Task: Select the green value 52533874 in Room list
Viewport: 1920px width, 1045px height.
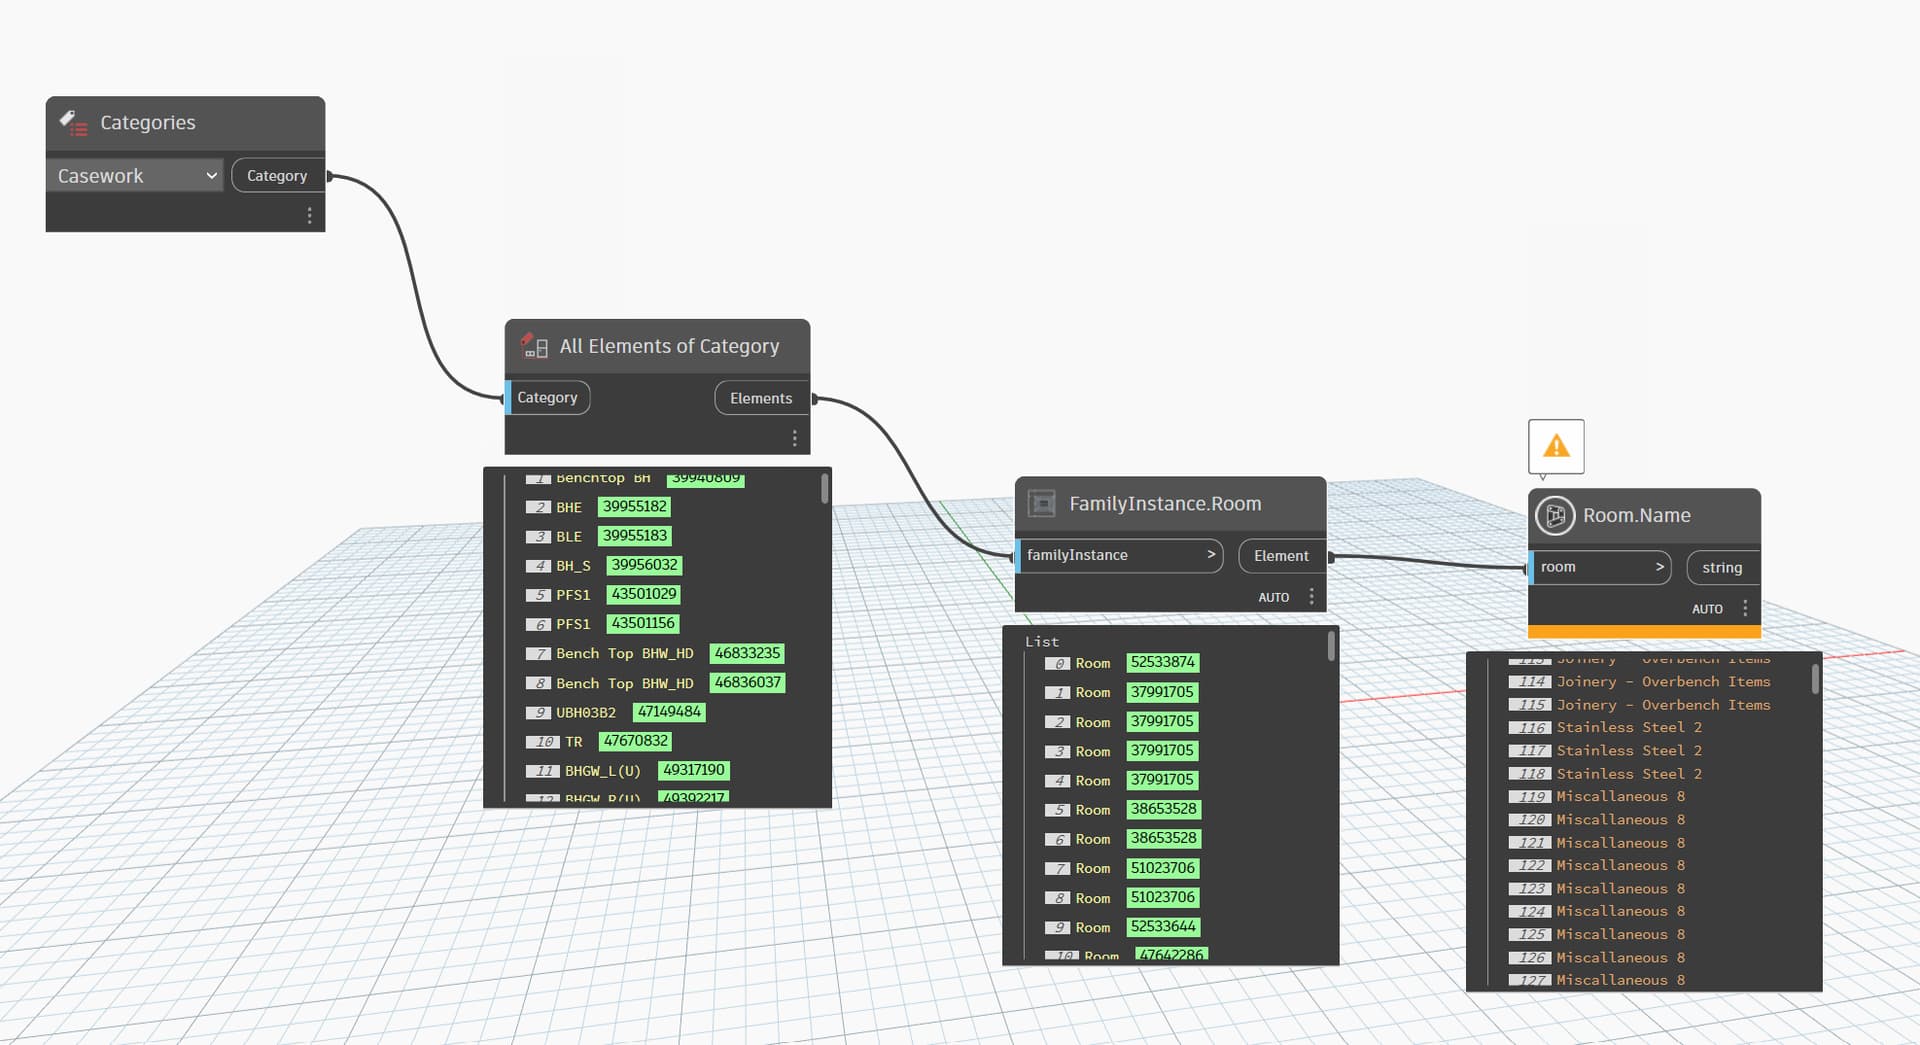Action: 1164,662
